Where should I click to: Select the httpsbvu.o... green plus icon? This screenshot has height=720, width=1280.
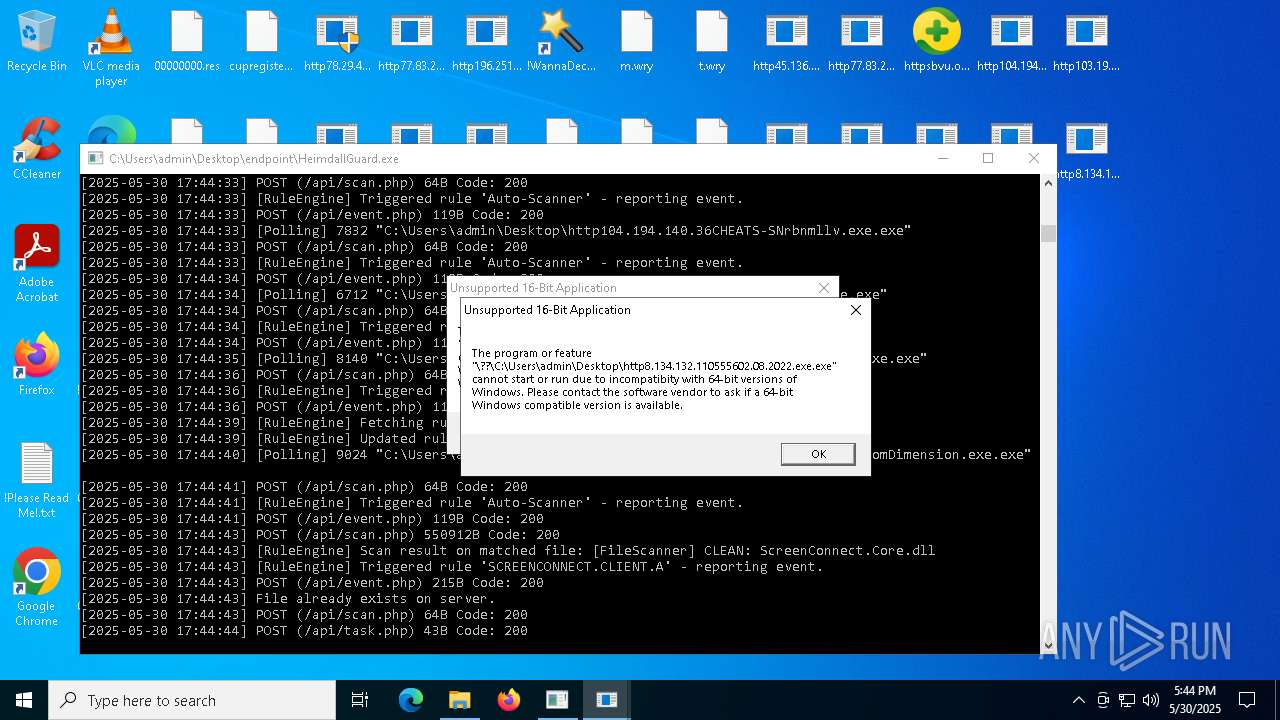click(936, 42)
